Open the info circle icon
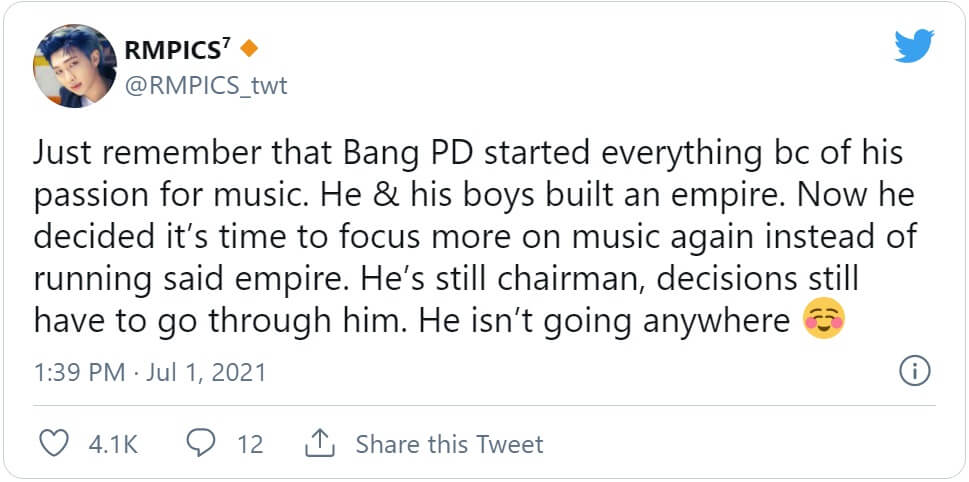This screenshot has height=482, width=969. [x=914, y=372]
